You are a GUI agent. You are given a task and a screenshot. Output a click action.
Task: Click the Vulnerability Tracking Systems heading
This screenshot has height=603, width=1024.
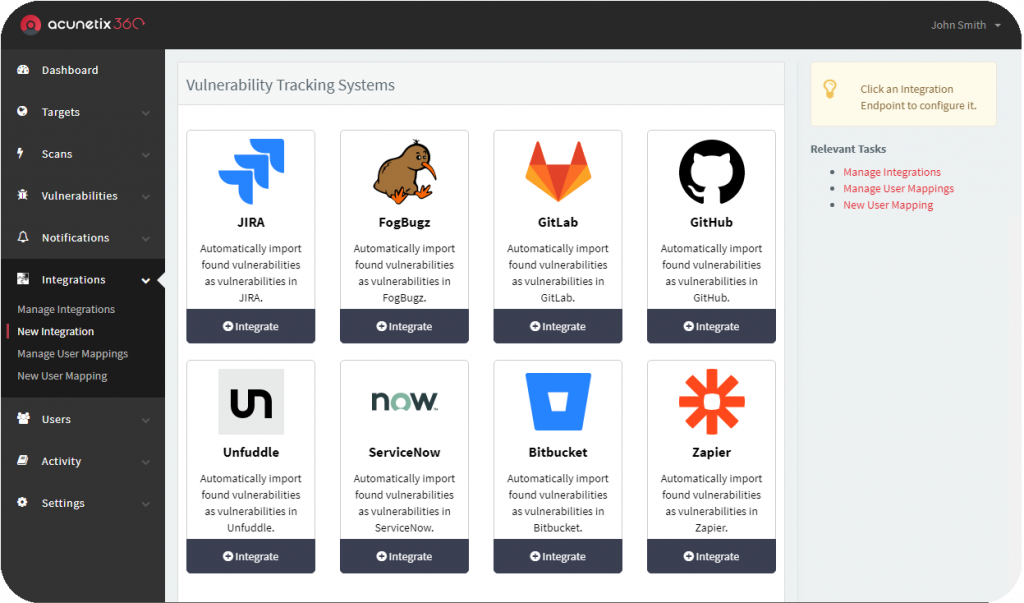click(290, 85)
